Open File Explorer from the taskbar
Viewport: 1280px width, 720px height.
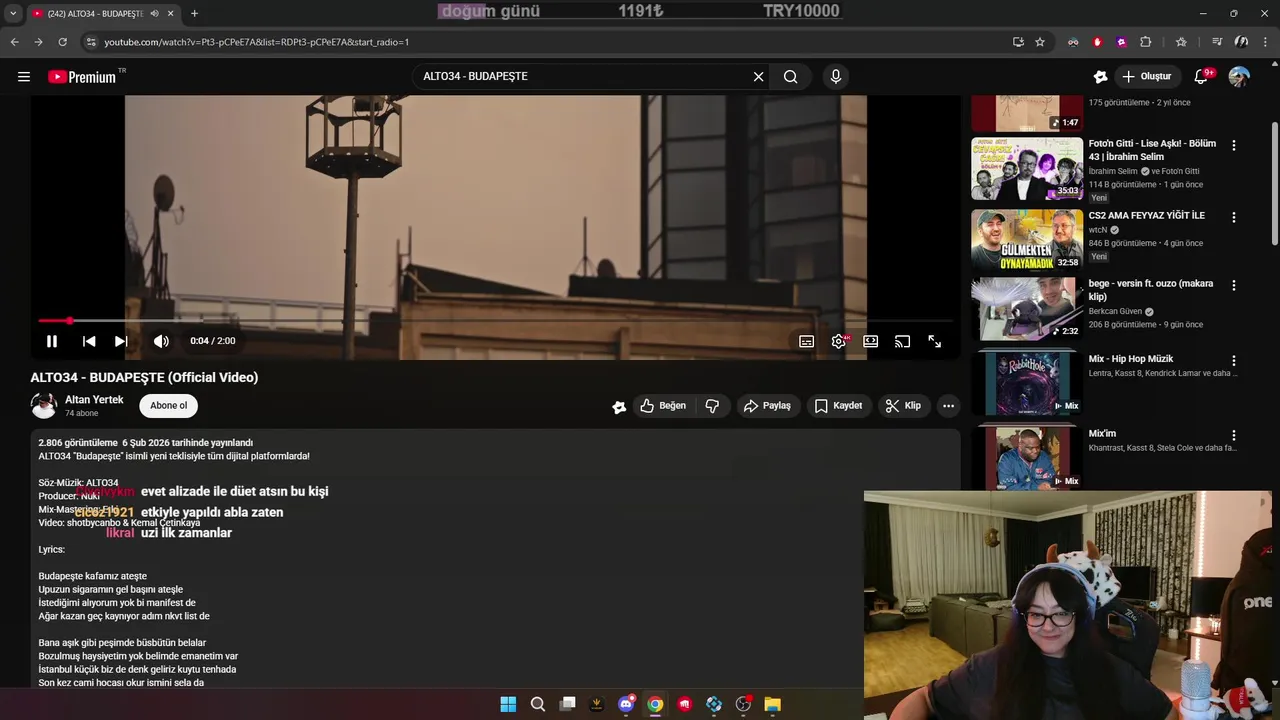(772, 704)
